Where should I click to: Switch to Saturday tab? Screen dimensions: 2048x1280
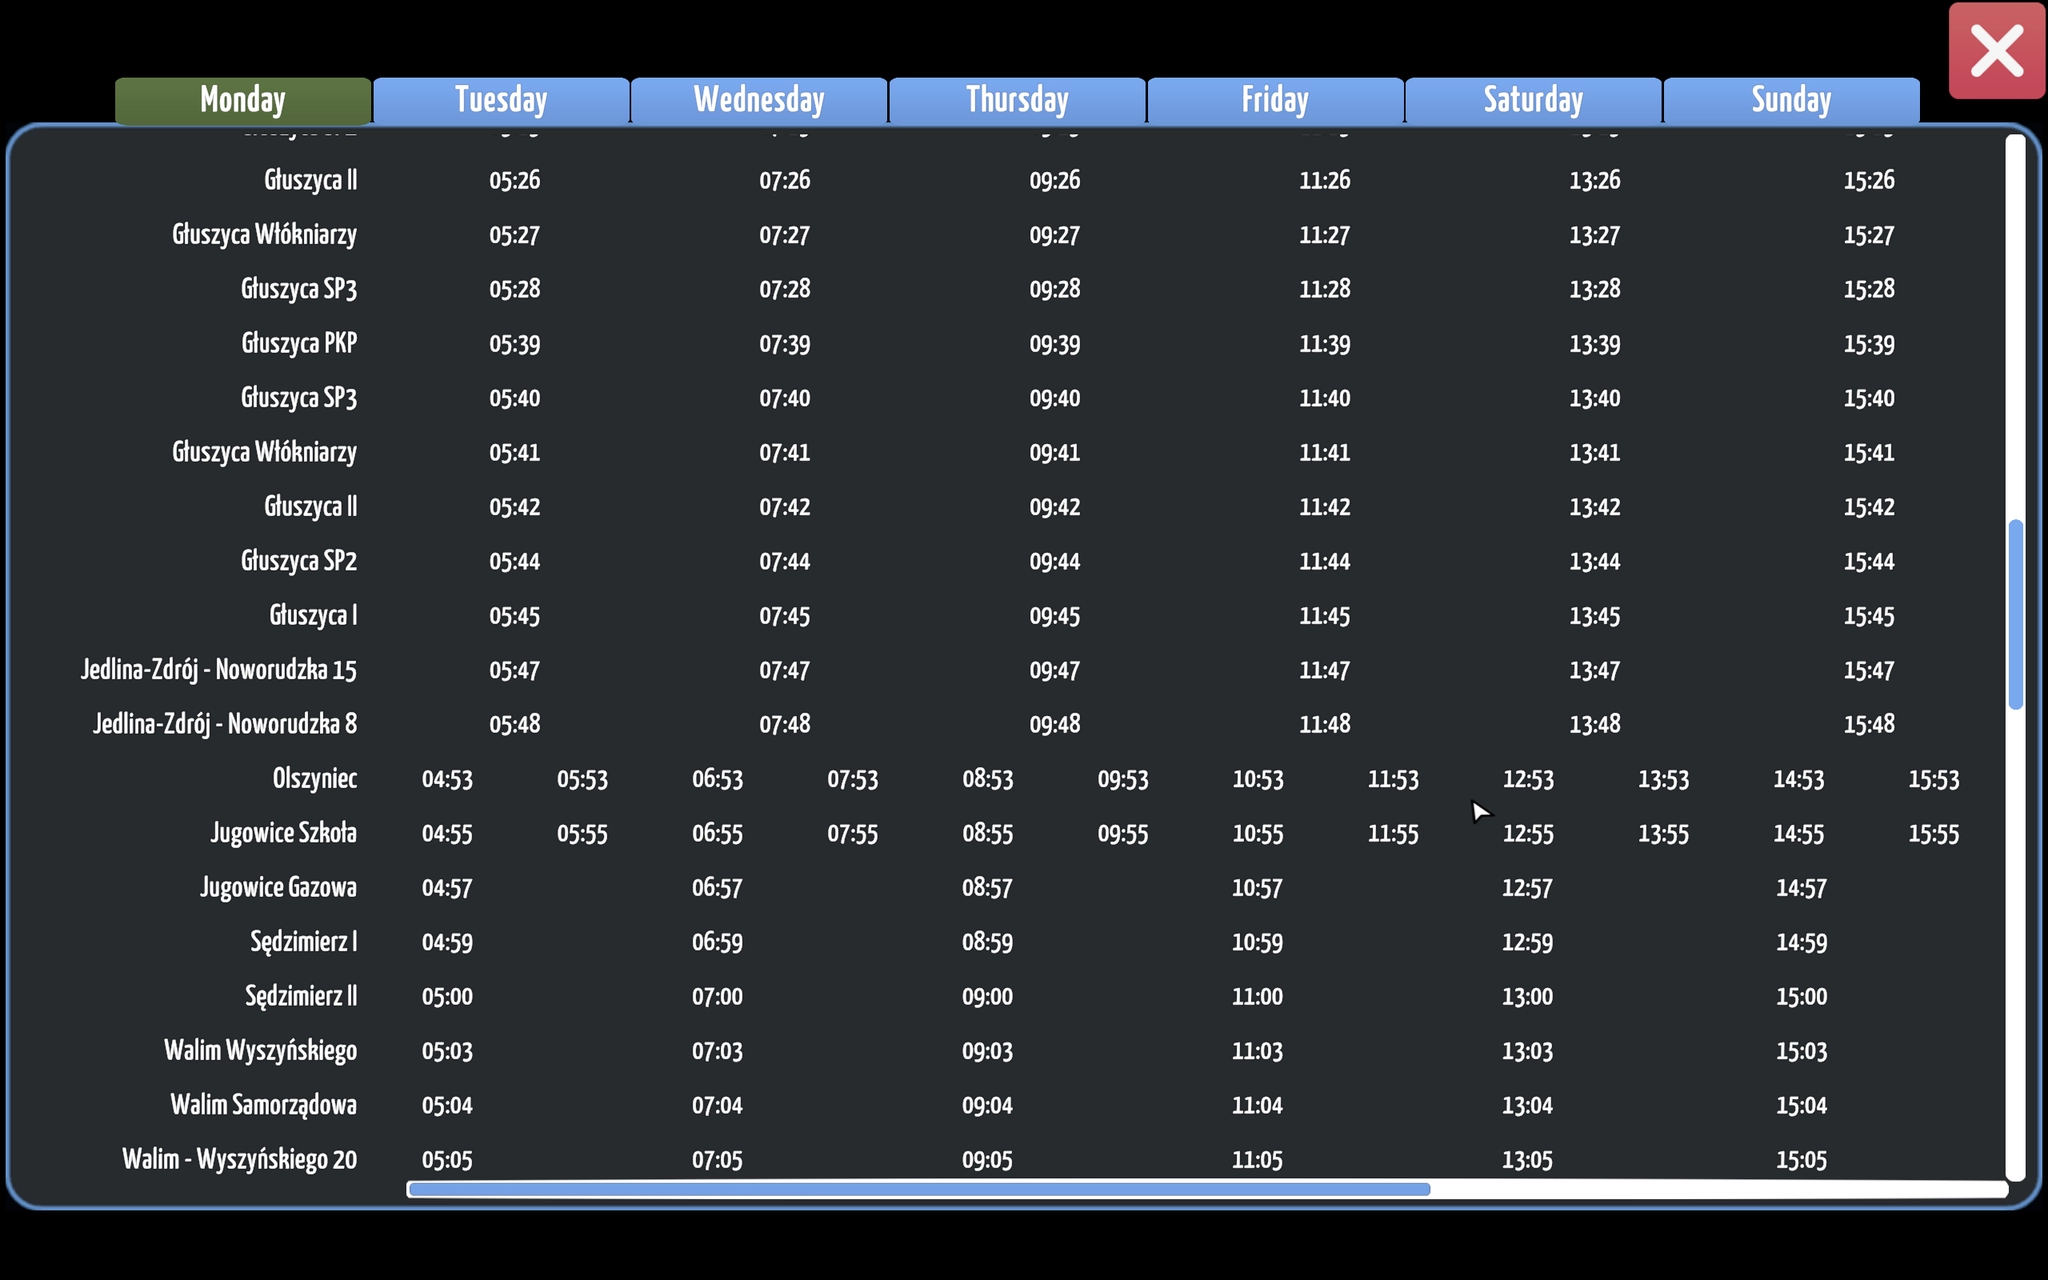pyautogui.click(x=1533, y=100)
